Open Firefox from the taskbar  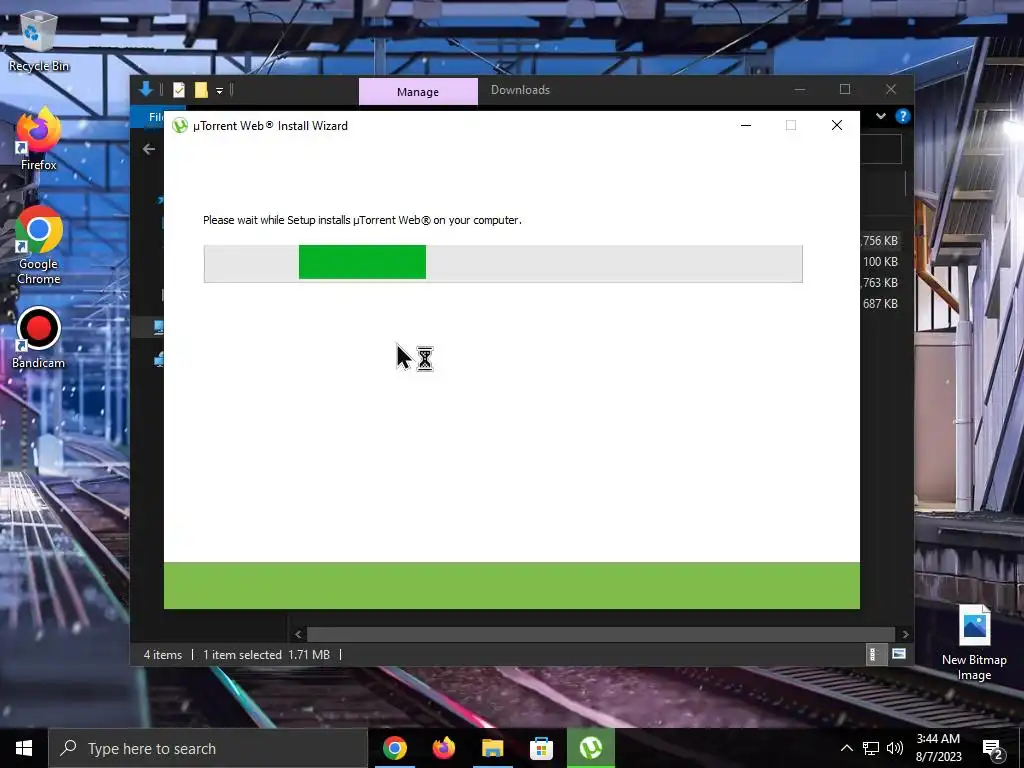point(443,748)
